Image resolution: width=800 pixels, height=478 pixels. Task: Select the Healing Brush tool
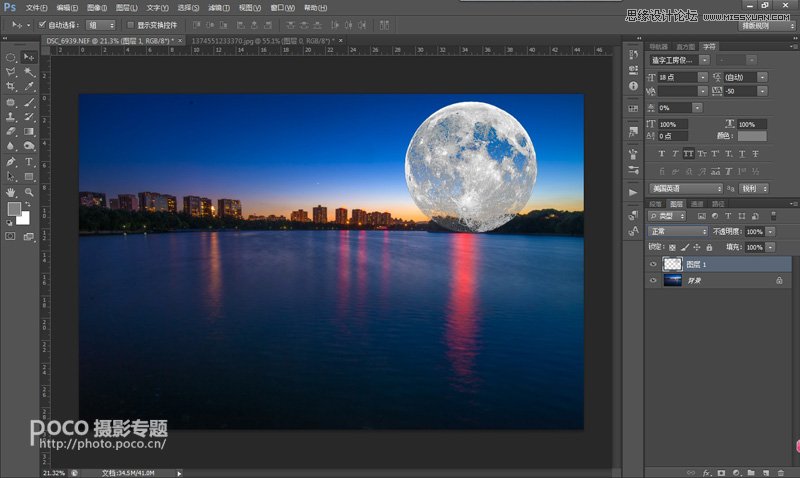pos(11,102)
